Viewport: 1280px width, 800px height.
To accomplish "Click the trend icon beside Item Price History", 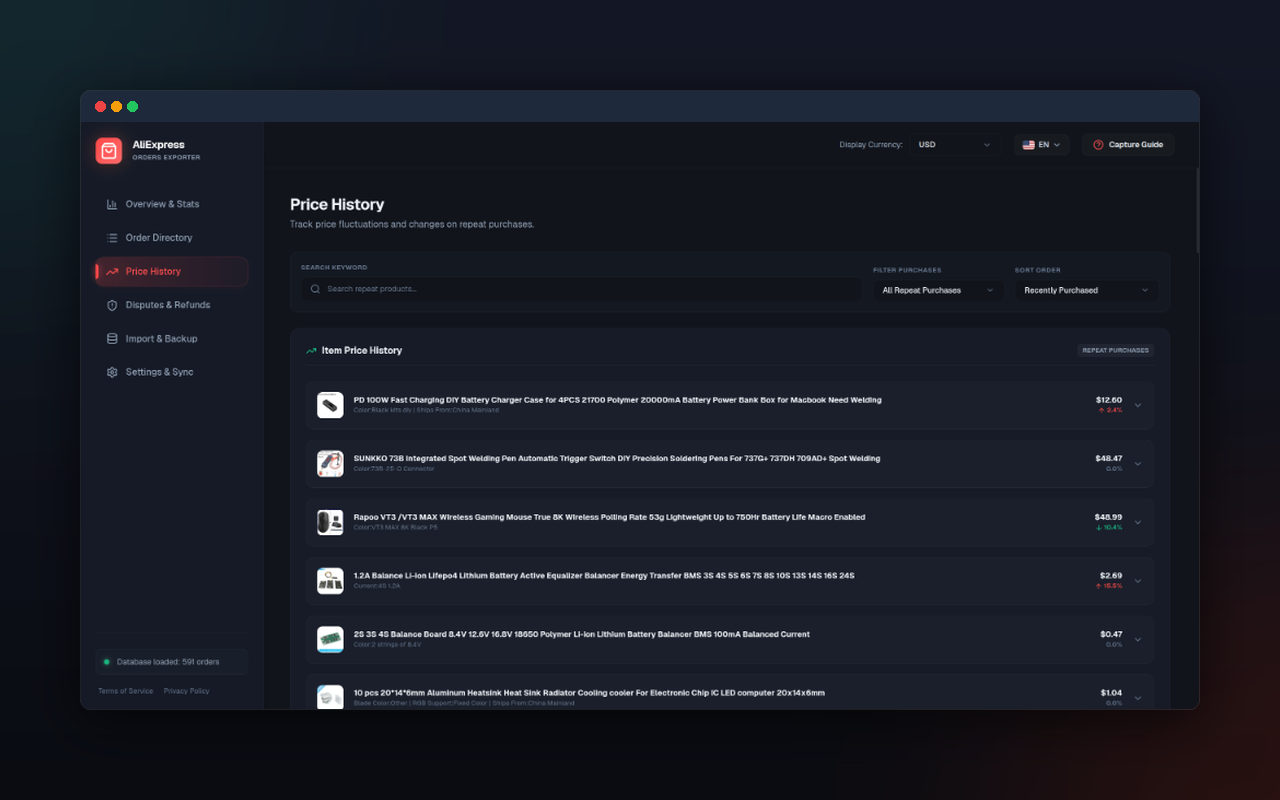I will coord(311,351).
